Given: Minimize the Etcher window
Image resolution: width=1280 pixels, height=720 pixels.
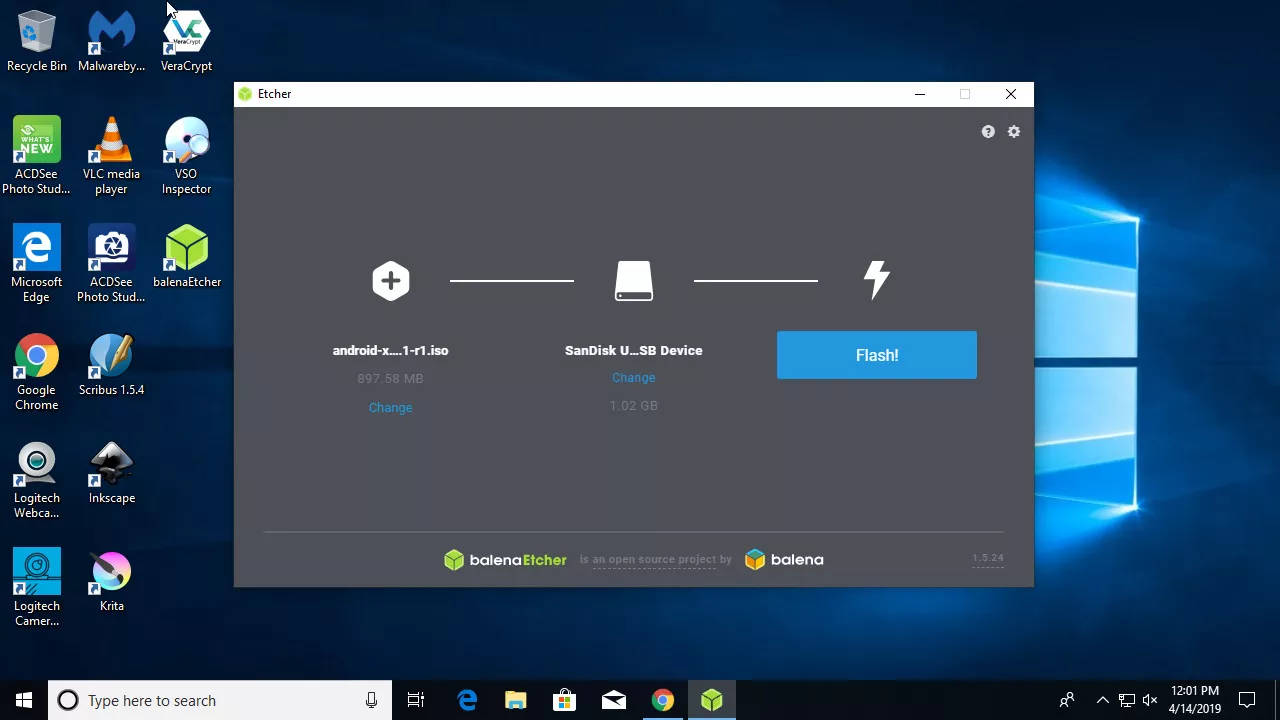Looking at the screenshot, I should [920, 94].
